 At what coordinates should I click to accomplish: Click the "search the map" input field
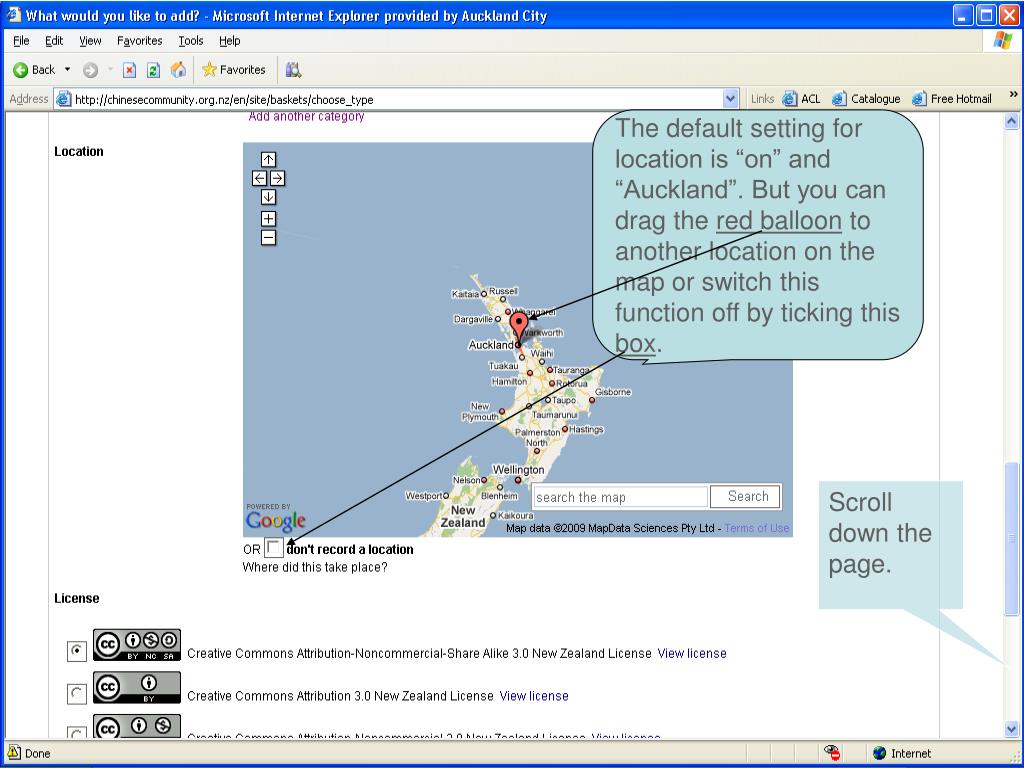(x=620, y=497)
